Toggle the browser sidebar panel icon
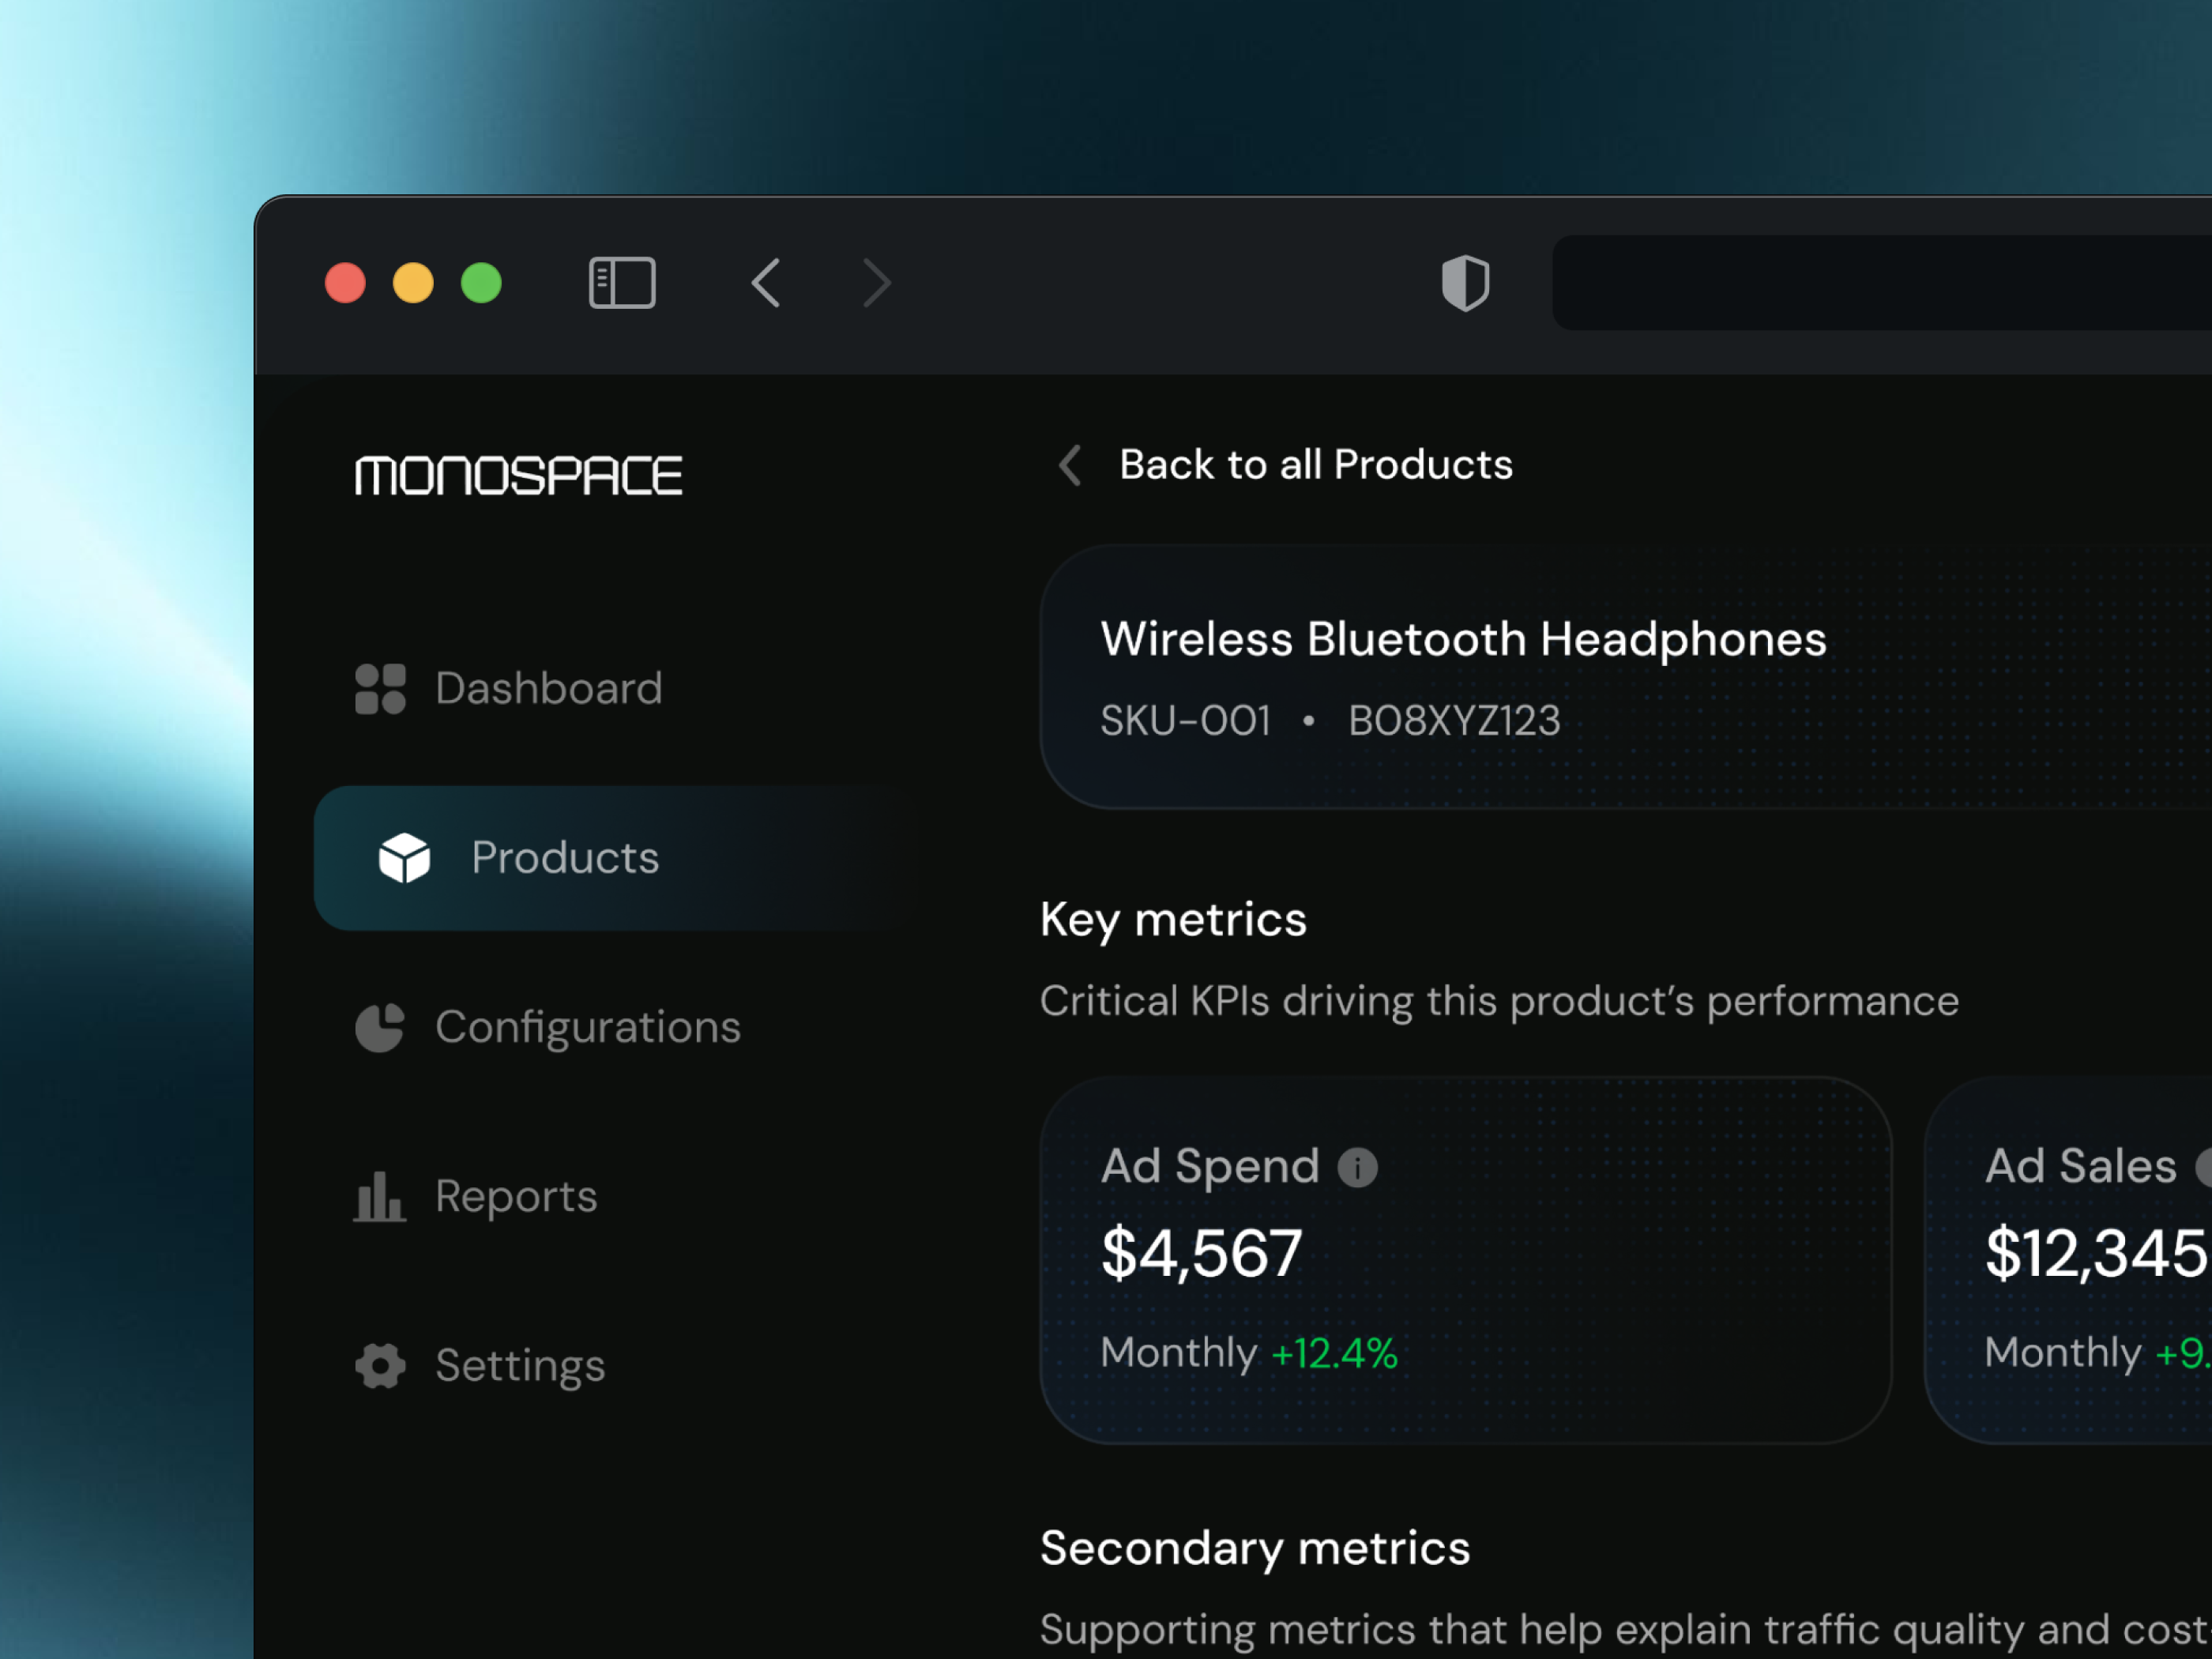The width and height of the screenshot is (2212, 1659). (x=622, y=283)
